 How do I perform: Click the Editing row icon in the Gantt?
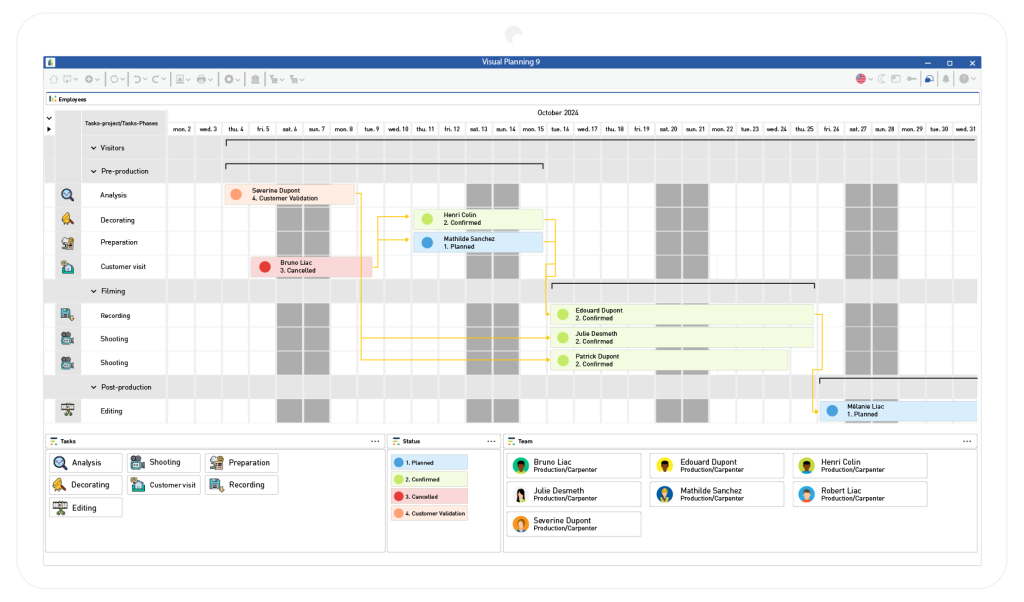pyautogui.click(x=67, y=410)
